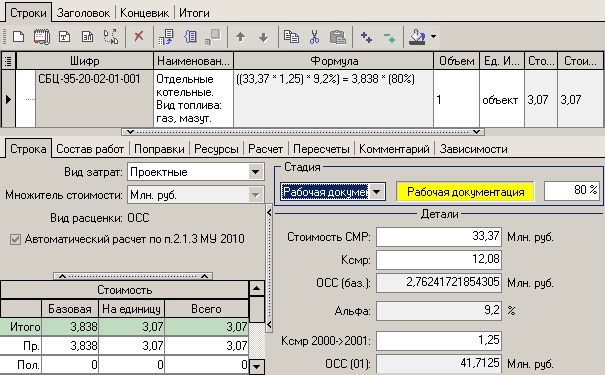
Task: Move the row down with the arrow icon
Action: tap(264, 37)
